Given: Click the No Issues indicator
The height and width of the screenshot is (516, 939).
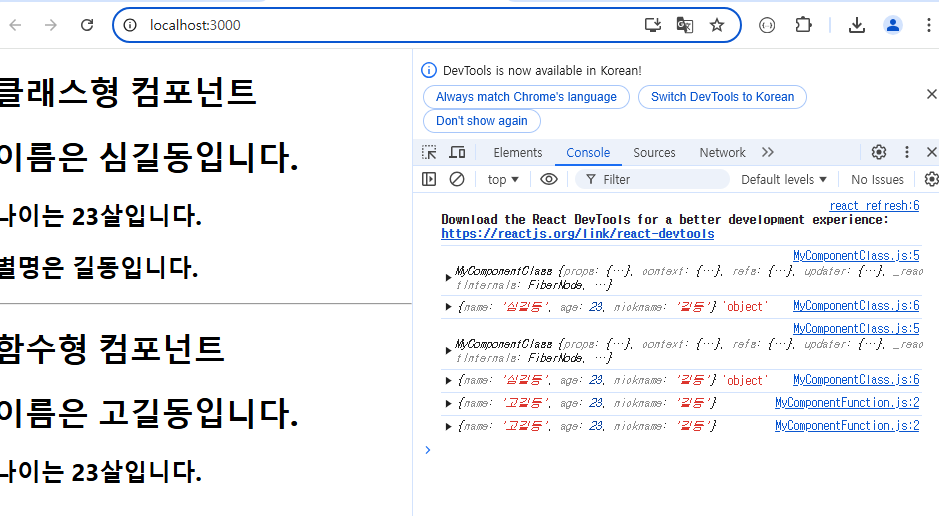Looking at the screenshot, I should [x=877, y=180].
